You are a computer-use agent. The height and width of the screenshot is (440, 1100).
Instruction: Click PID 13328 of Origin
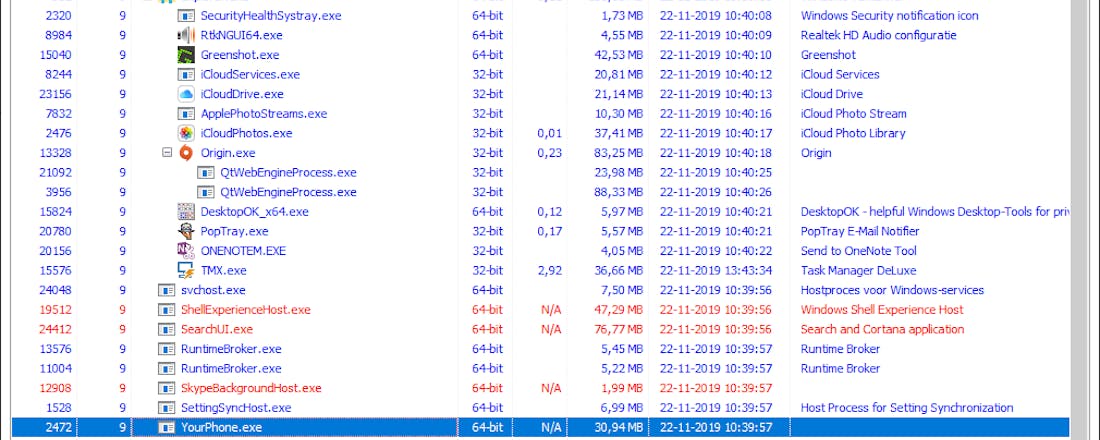55,153
